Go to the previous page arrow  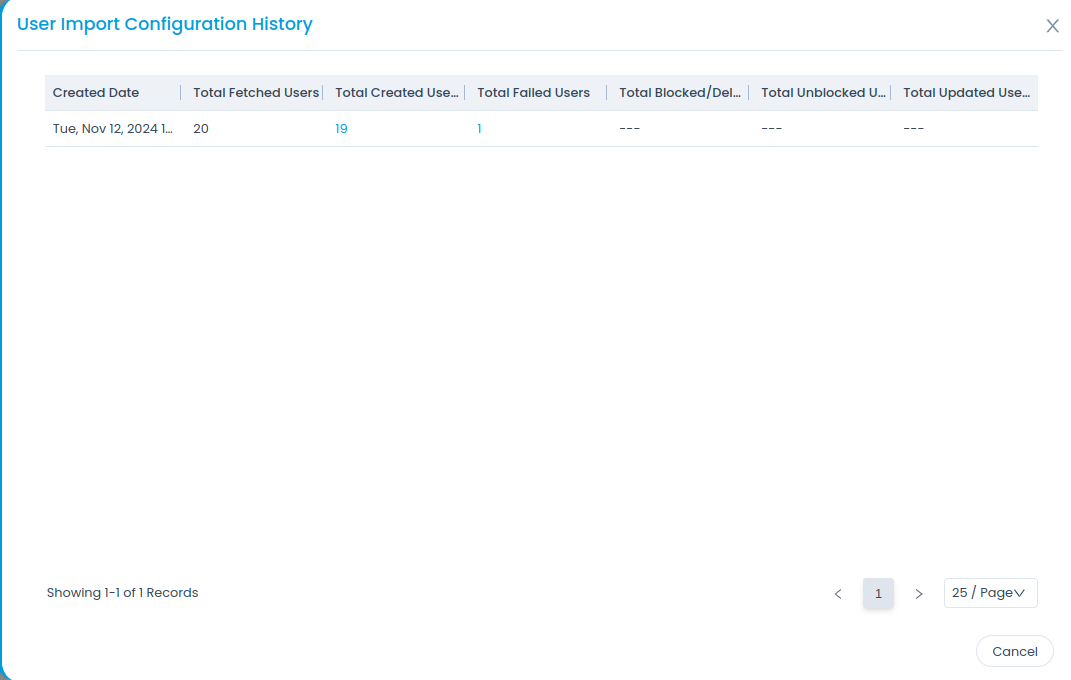[838, 594]
